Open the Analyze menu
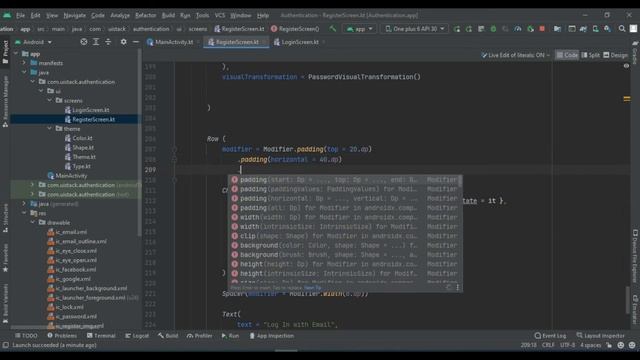The height and width of the screenshot is (360, 640). (x=120, y=16)
